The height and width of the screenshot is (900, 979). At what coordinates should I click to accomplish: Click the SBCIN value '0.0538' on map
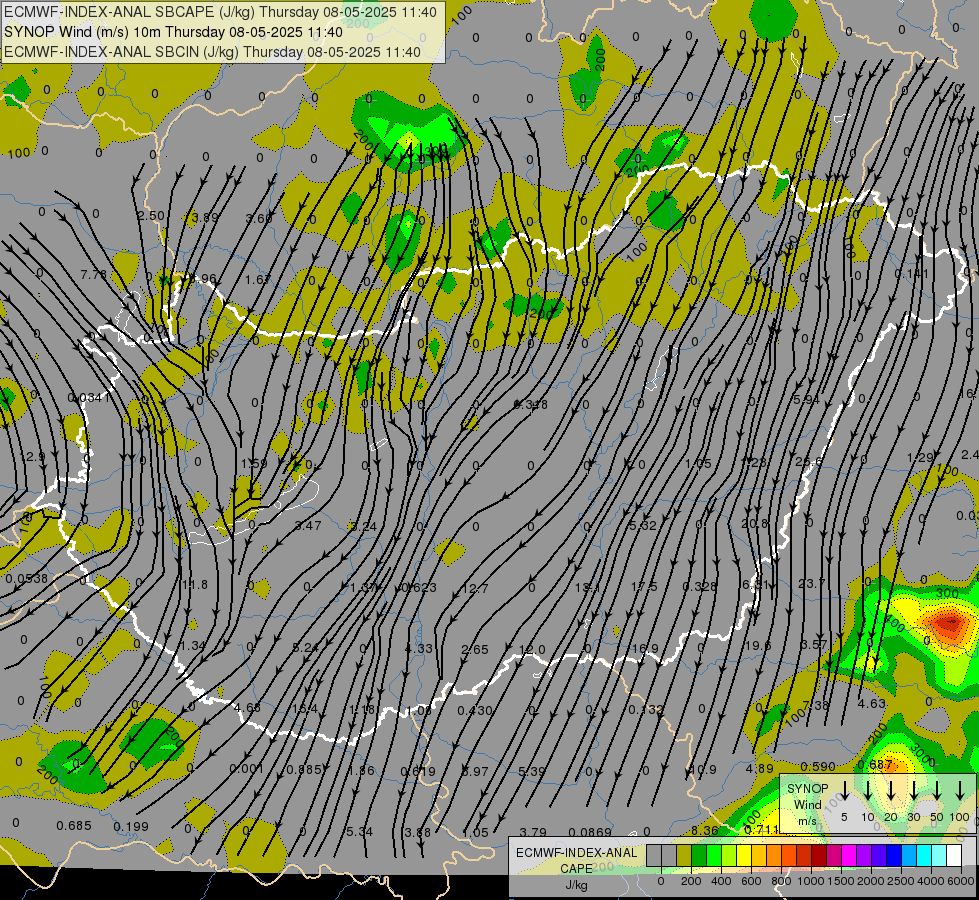tap(26, 578)
